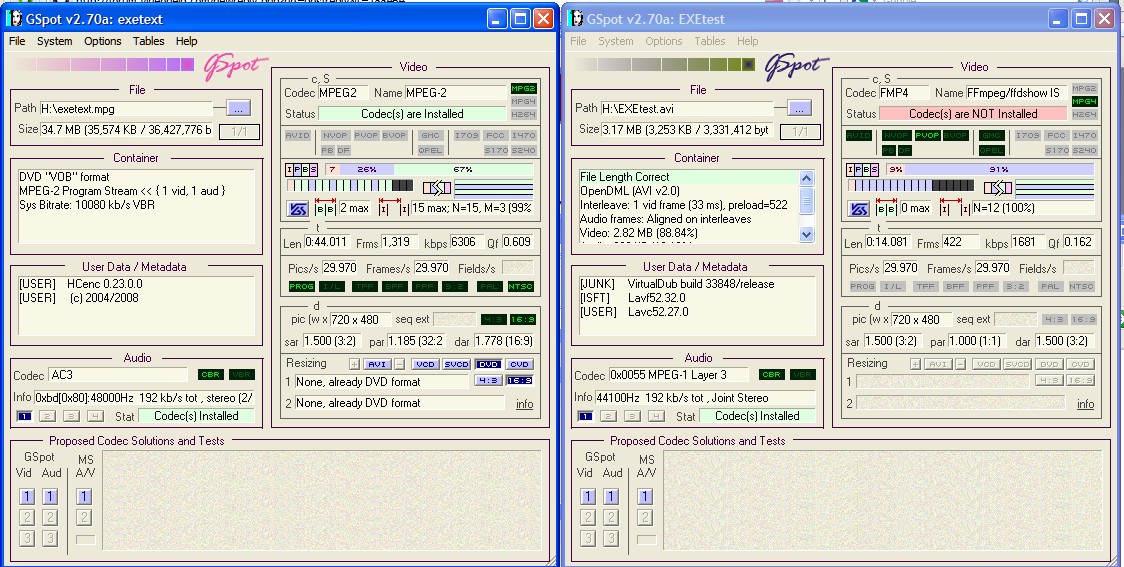Screen dimensions: 1124x567
Task: Click the 1/1 button in EXEtest window
Action: point(800,131)
